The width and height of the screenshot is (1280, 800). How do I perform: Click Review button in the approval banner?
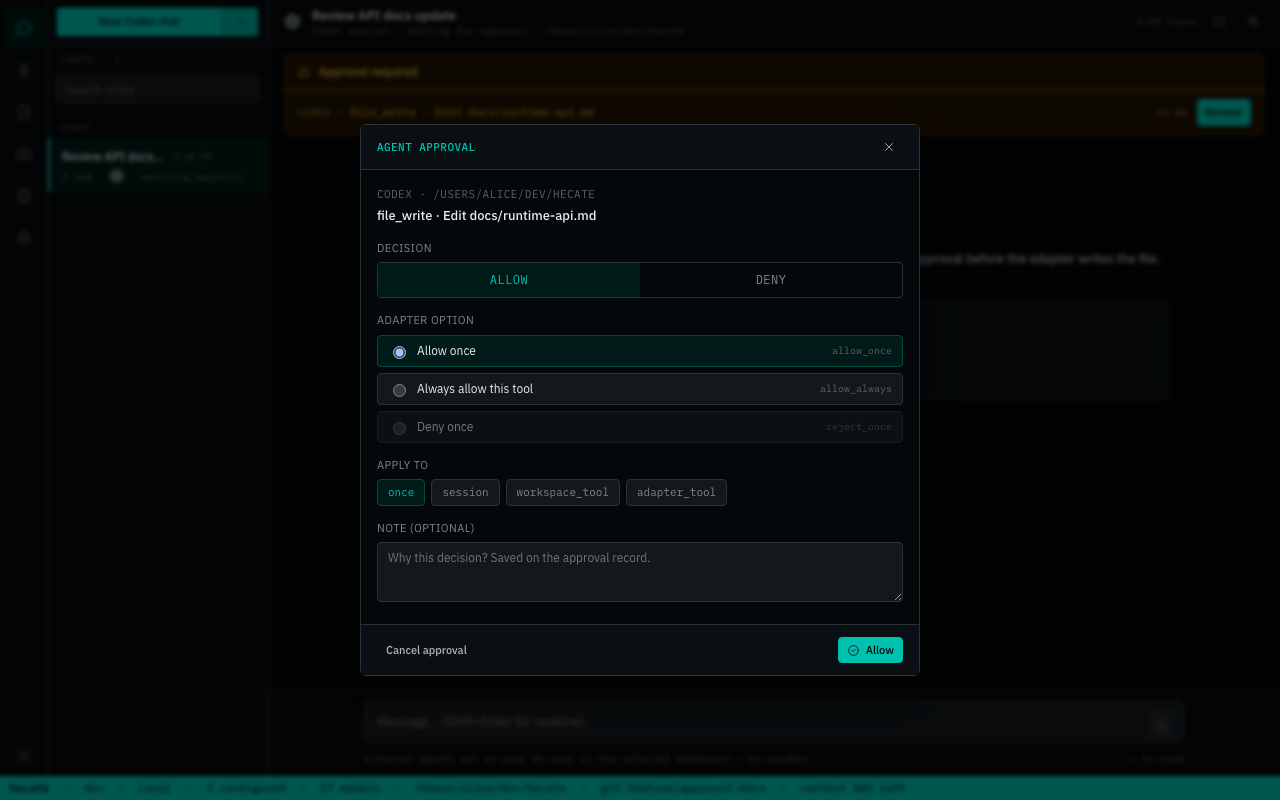[1223, 112]
